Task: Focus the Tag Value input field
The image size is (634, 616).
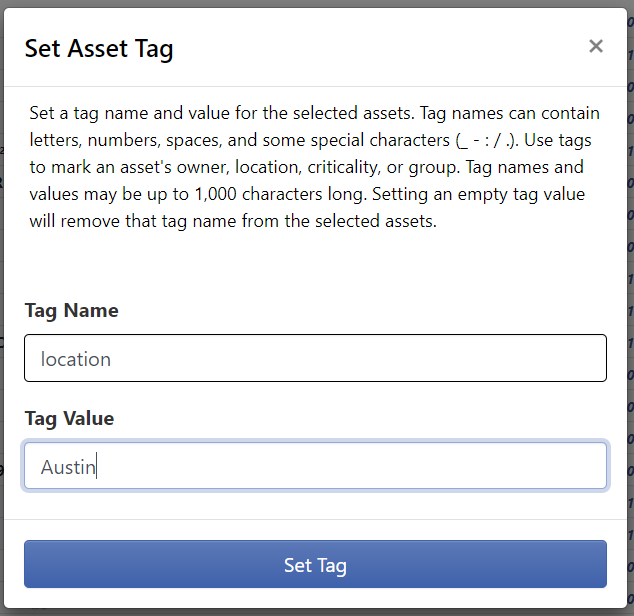Action: (x=315, y=466)
